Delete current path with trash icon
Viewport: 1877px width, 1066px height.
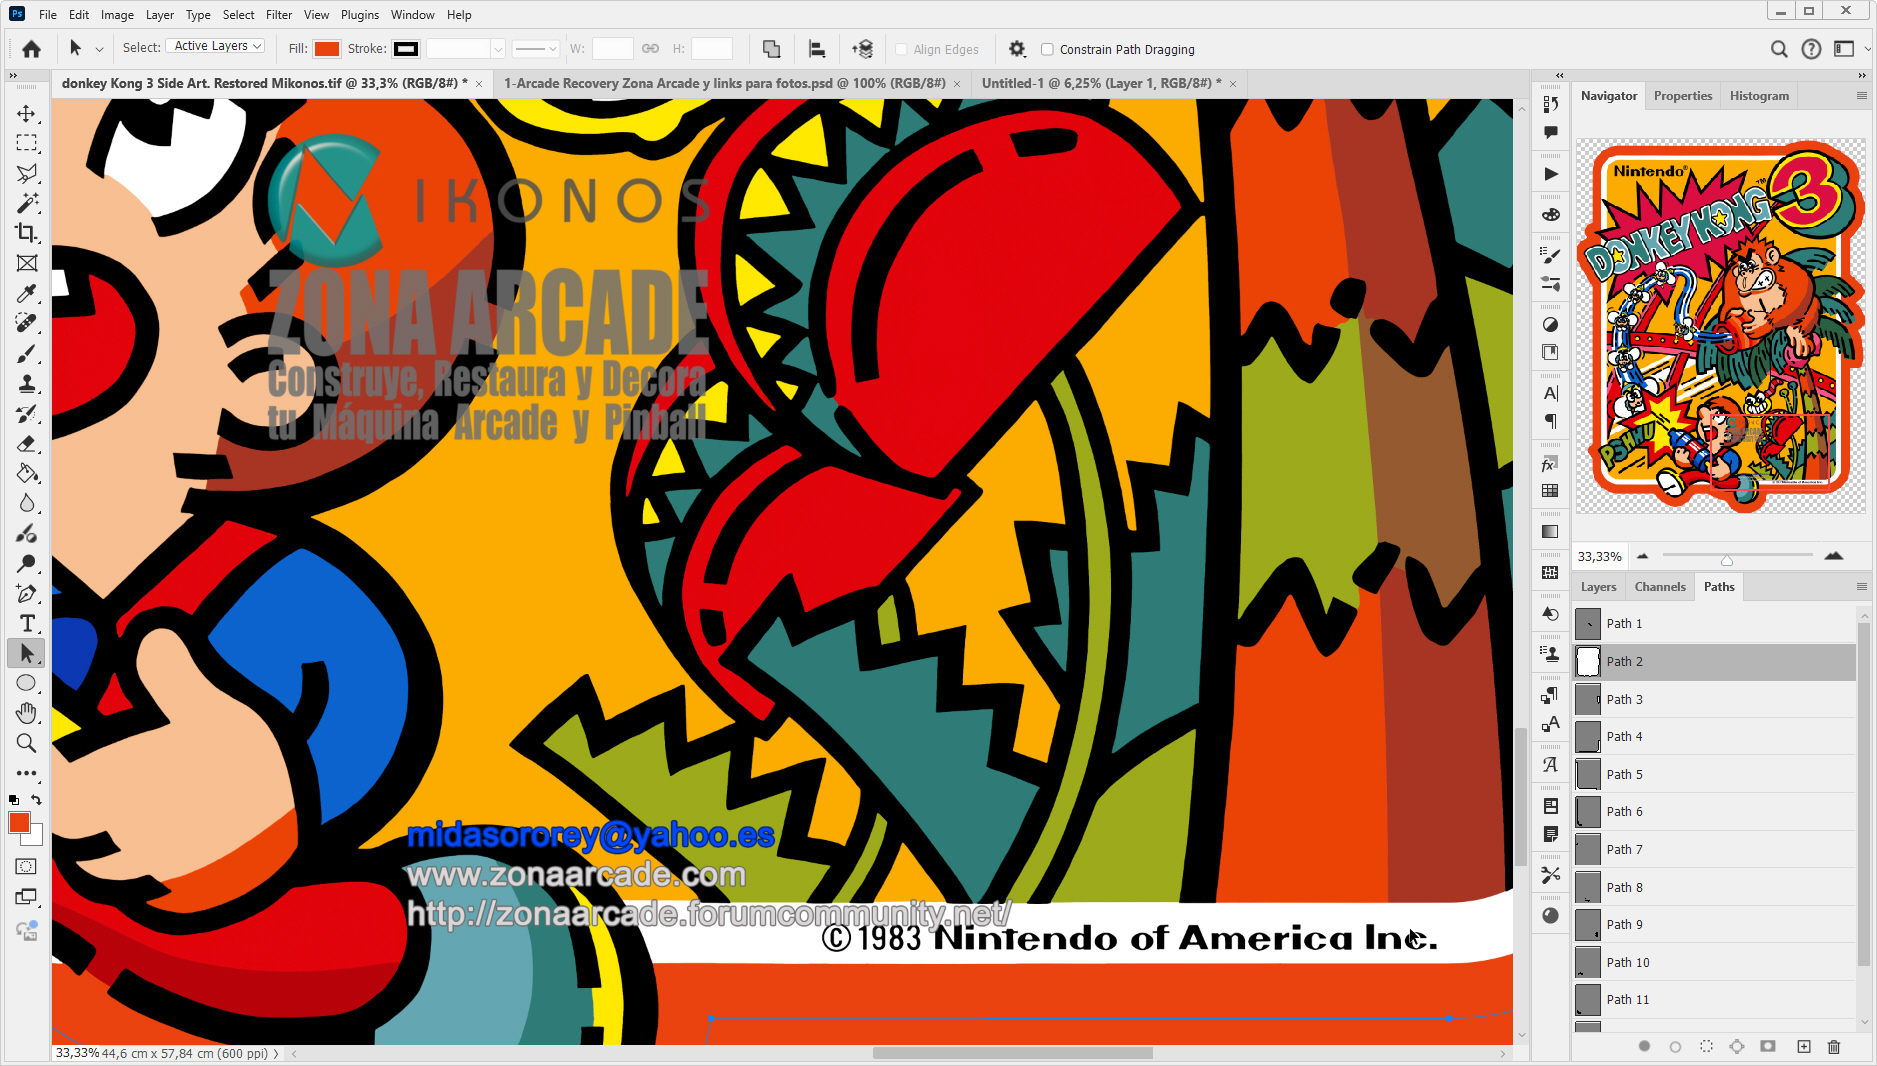(1834, 1046)
